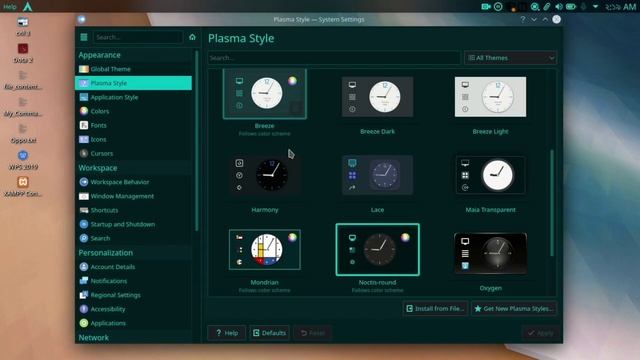This screenshot has height=360, width=640.
Task: Open Global Theme settings
Action: coord(133,69)
